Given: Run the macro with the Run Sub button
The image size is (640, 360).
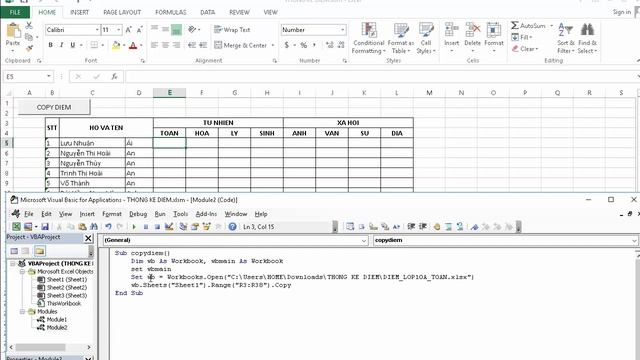Looking at the screenshot, I should click(x=134, y=227).
